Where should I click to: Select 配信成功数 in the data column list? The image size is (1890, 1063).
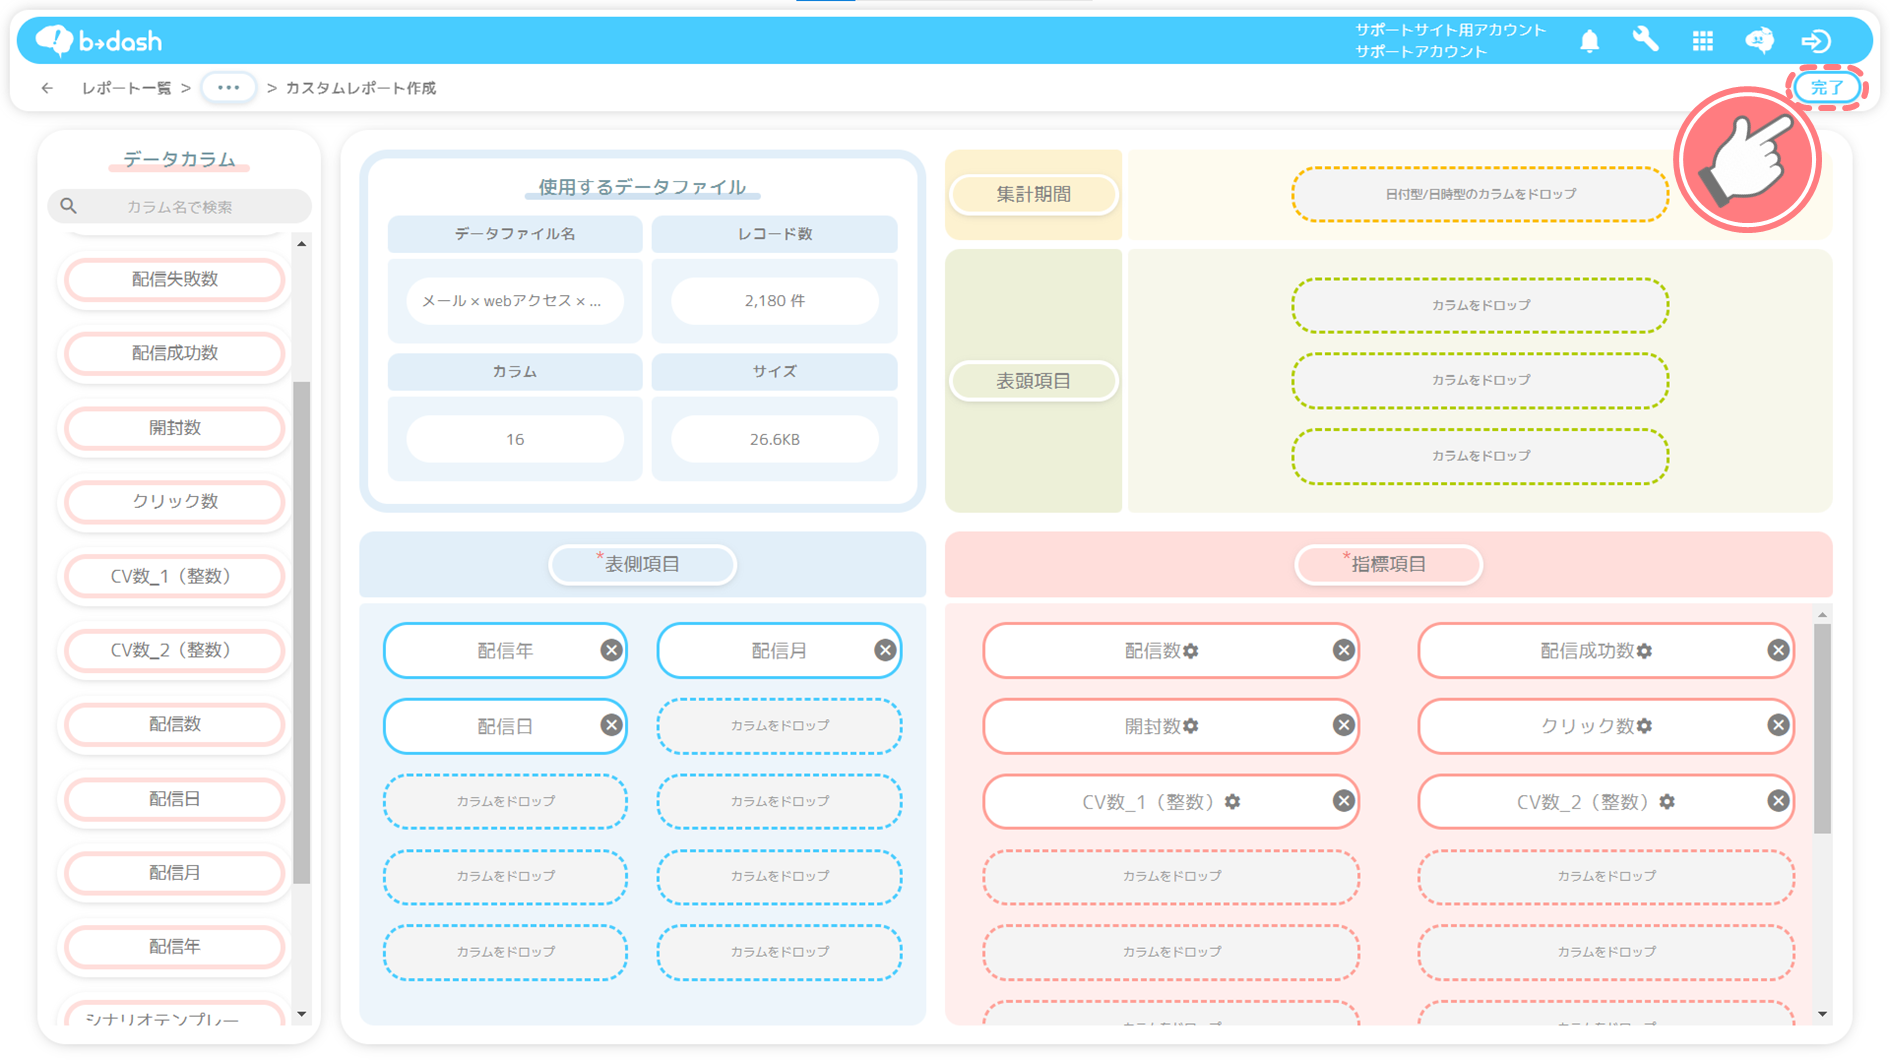tap(175, 353)
